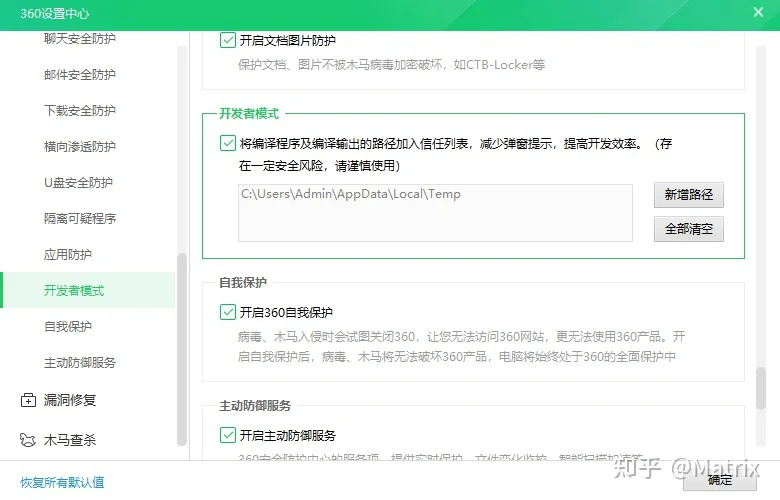Image resolution: width=780 pixels, height=500 pixels.
Task: Click the 开发者模式 section heading
Action: 249,113
